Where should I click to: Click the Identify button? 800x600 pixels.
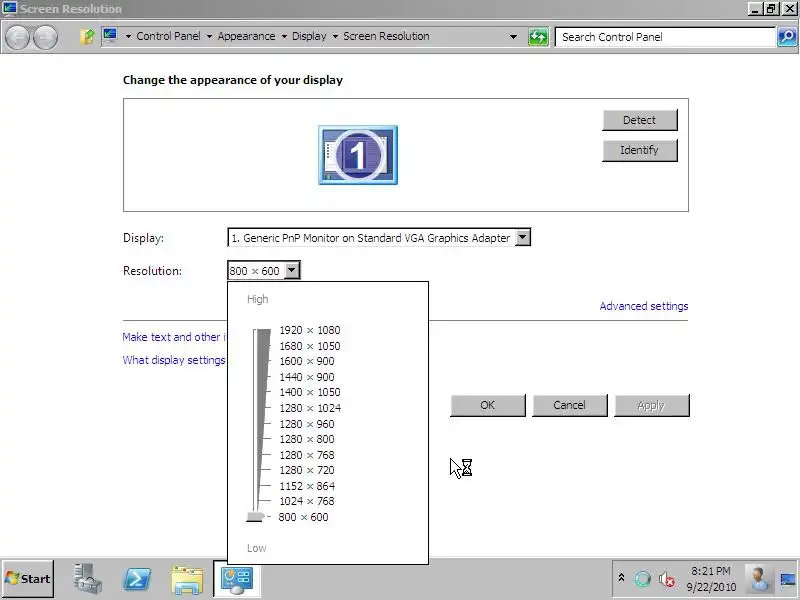pos(640,150)
